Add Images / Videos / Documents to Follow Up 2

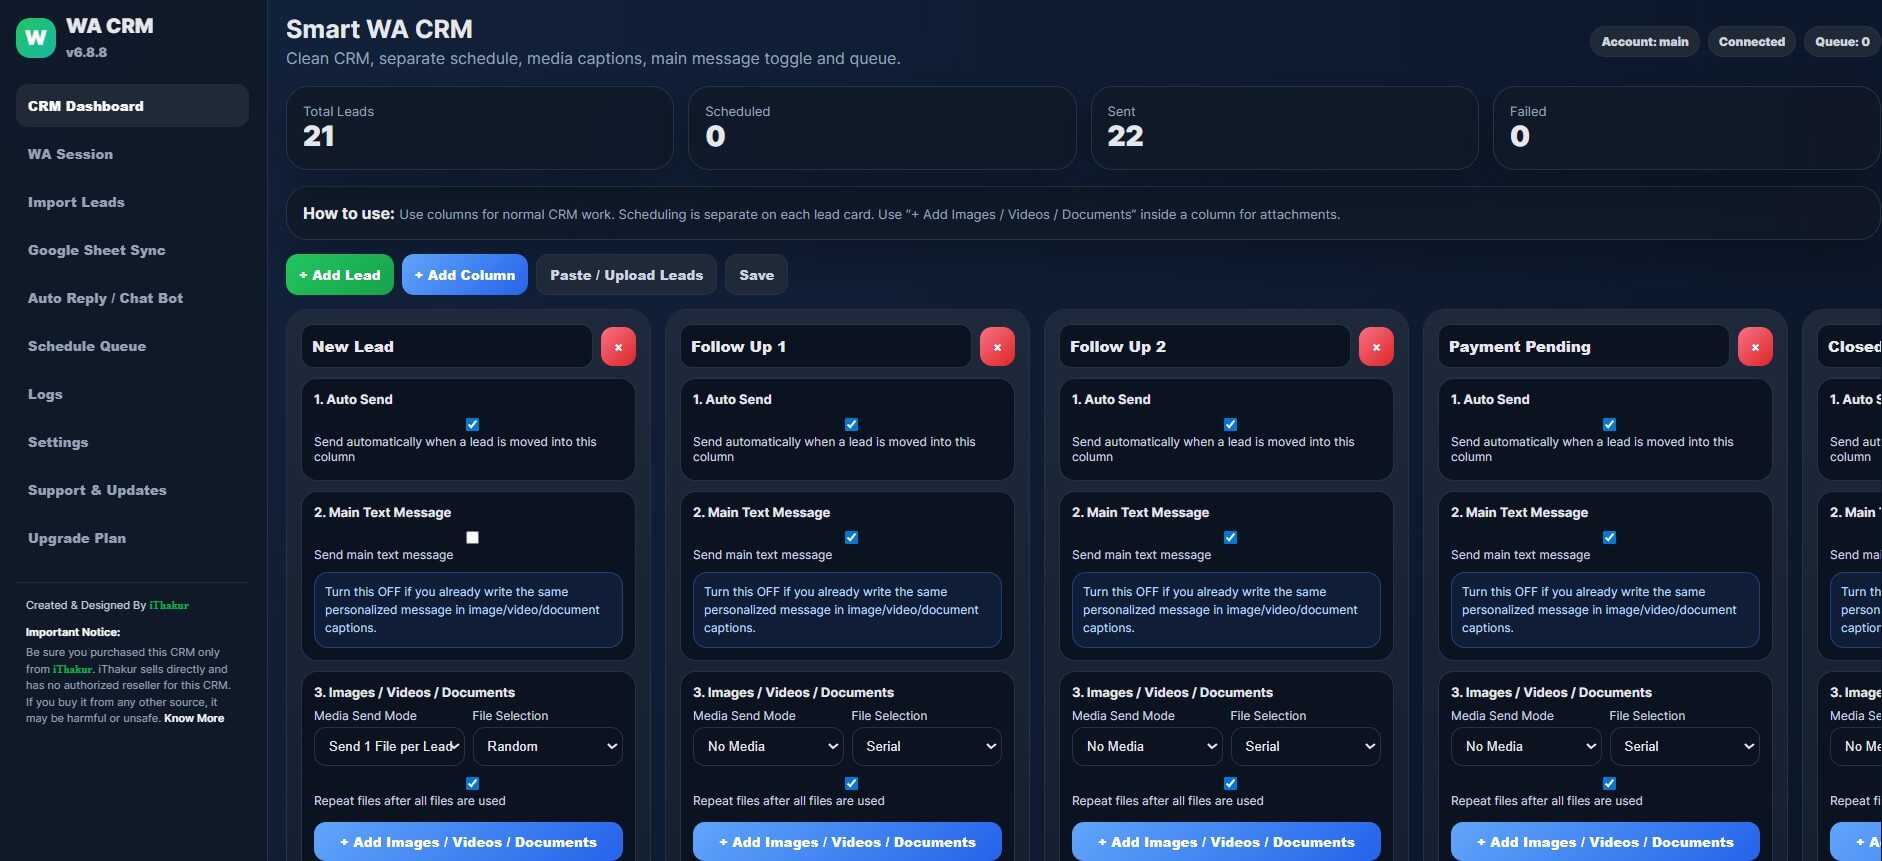click(1226, 842)
